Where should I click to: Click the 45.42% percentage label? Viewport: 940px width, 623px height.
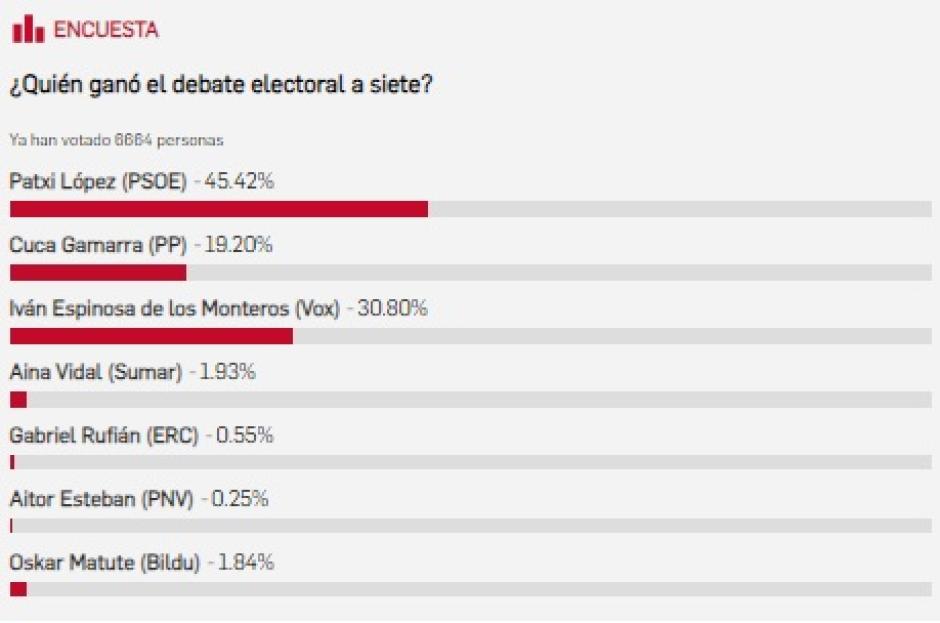point(239,181)
